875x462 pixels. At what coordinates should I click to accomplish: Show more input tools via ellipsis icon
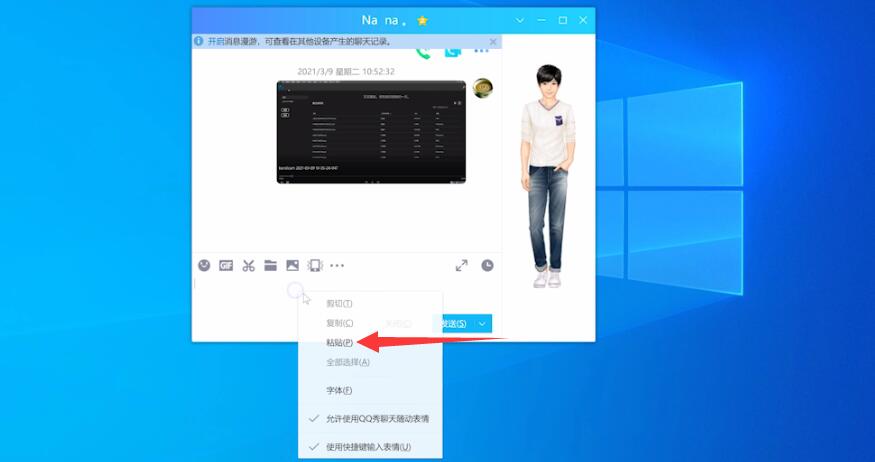click(337, 266)
